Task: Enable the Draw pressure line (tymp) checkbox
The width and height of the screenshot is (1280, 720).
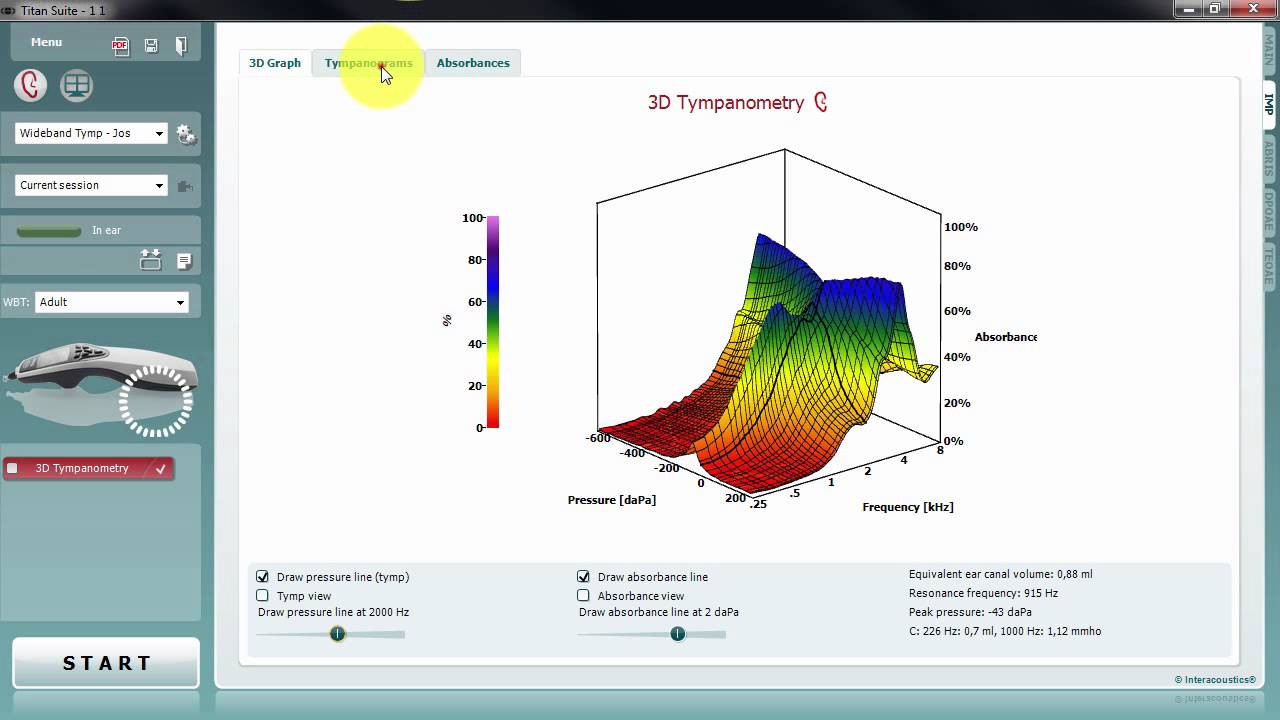Action: point(262,577)
